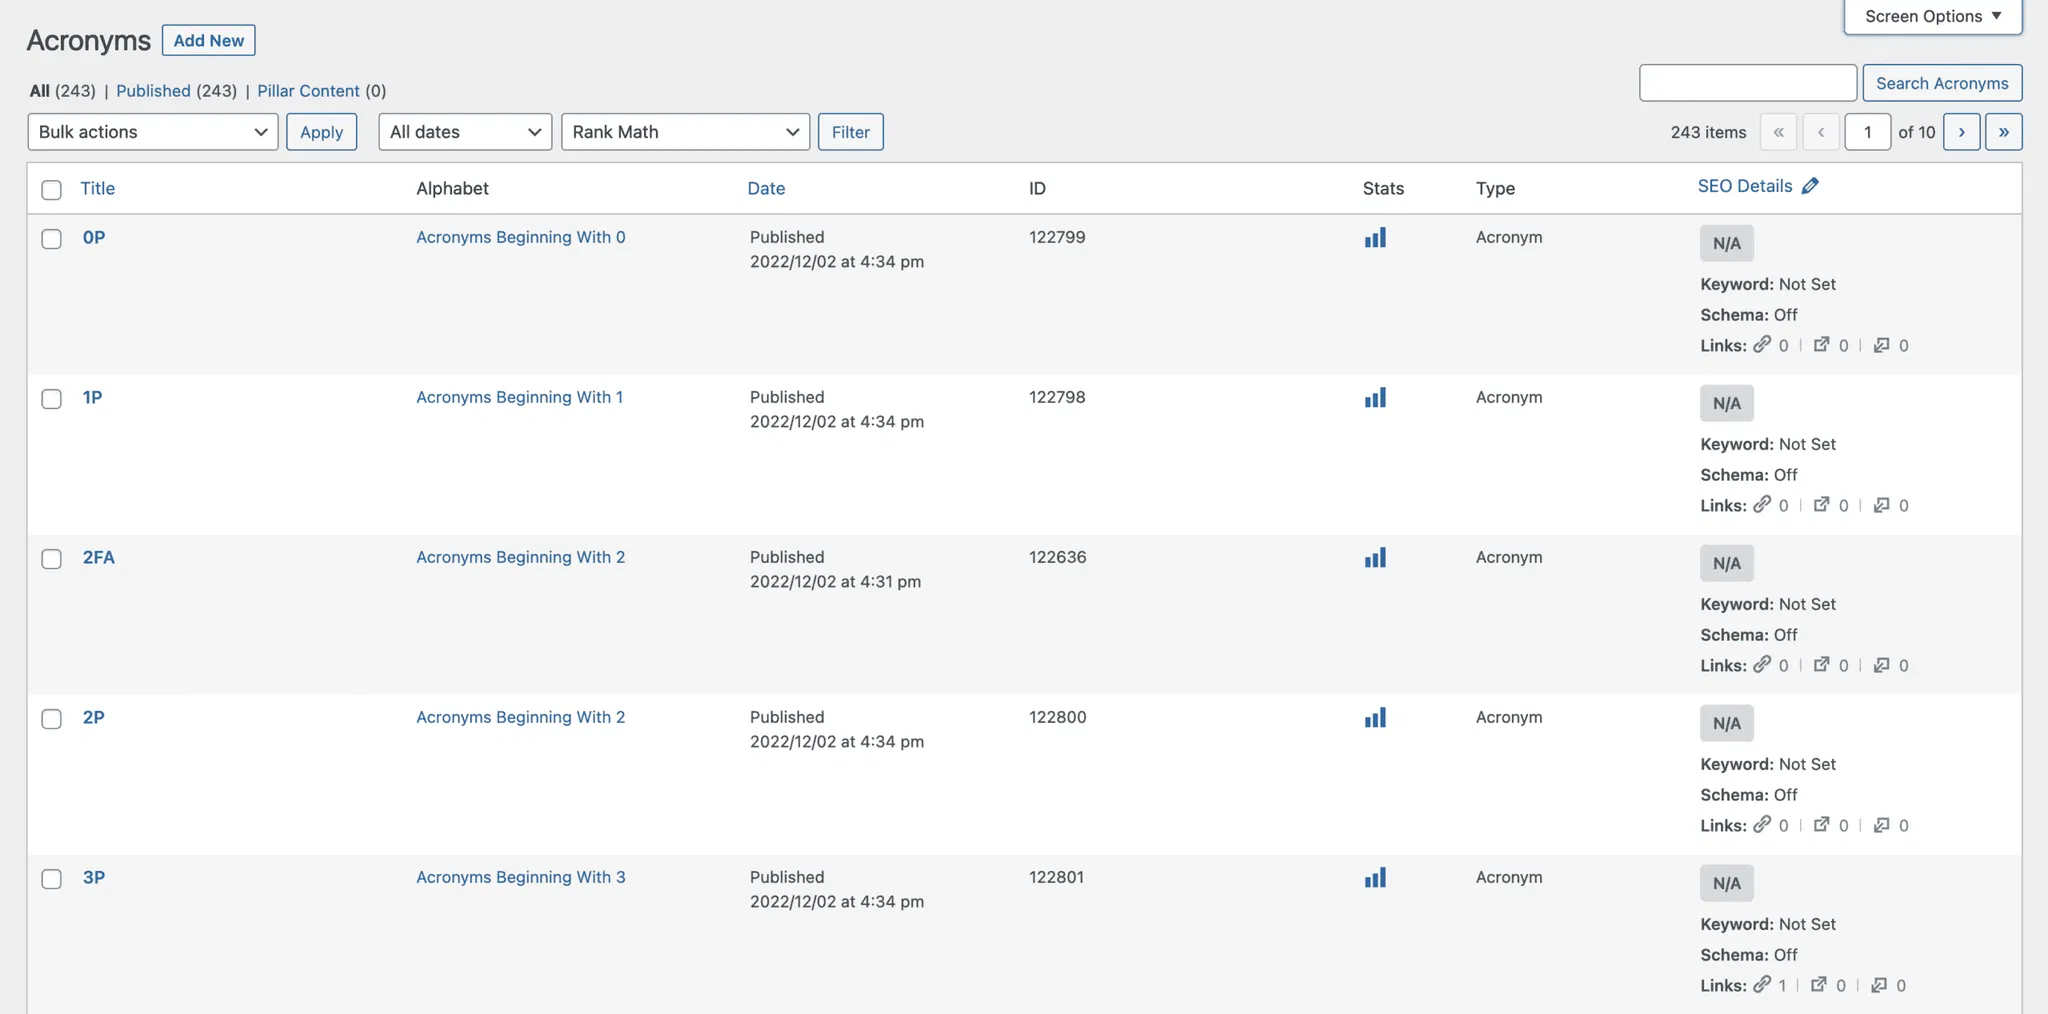Viewport: 2048px width, 1014px height.
Task: Open the Pillar Content filter view
Action: click(308, 91)
